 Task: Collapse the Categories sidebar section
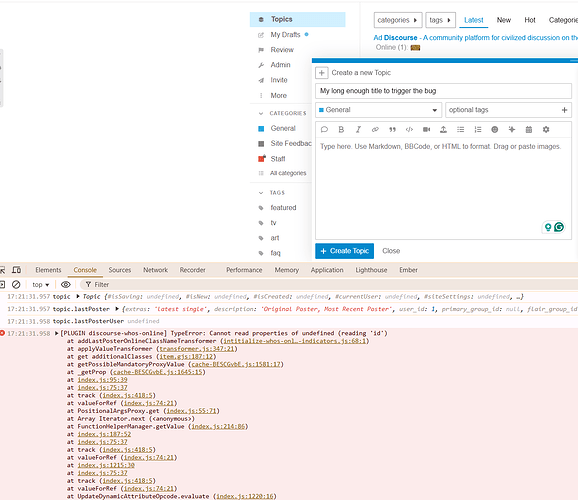283,113
